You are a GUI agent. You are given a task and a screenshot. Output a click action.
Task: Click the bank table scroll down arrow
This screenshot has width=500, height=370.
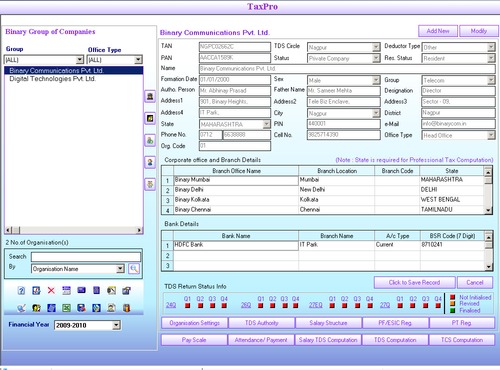click(488, 266)
